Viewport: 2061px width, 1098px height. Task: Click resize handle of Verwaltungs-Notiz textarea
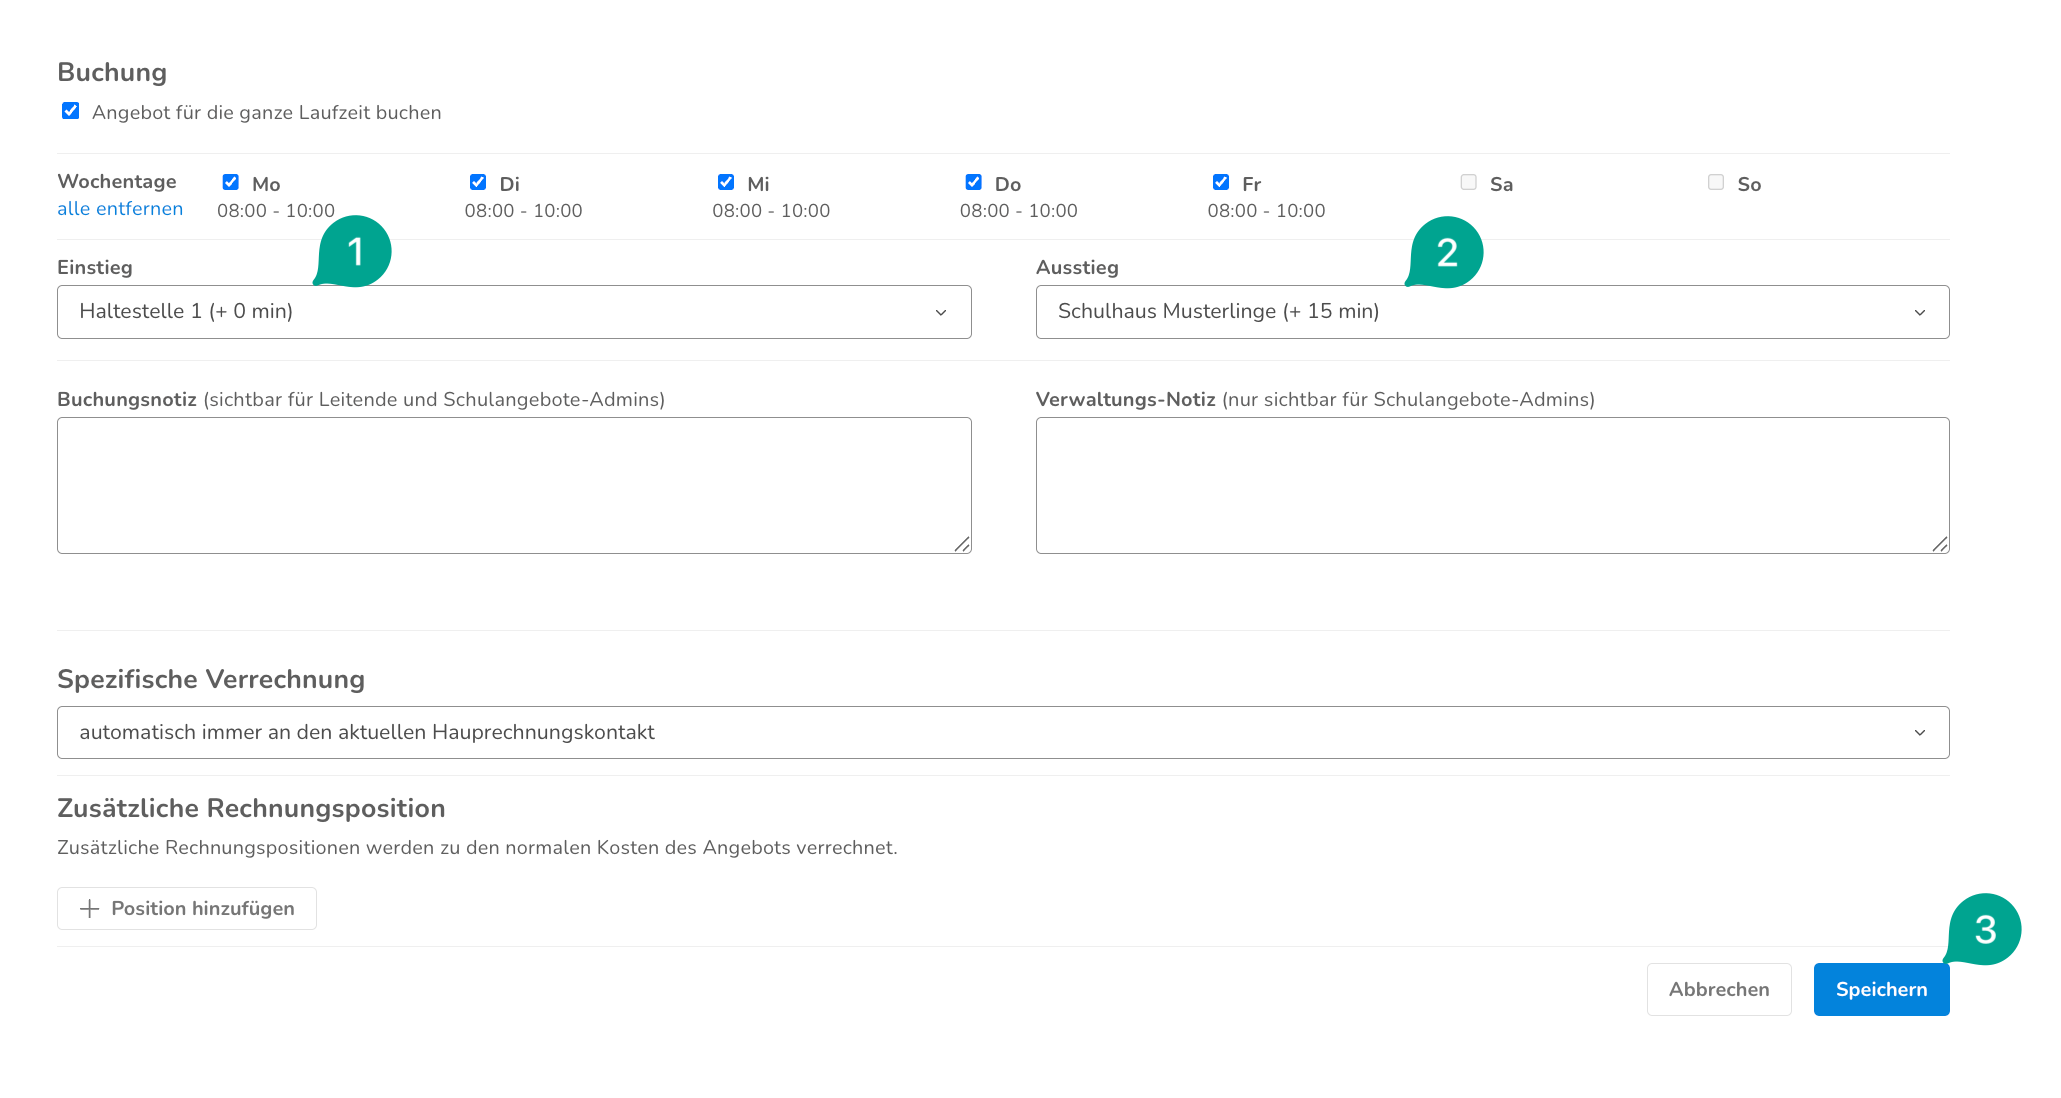coord(1940,544)
